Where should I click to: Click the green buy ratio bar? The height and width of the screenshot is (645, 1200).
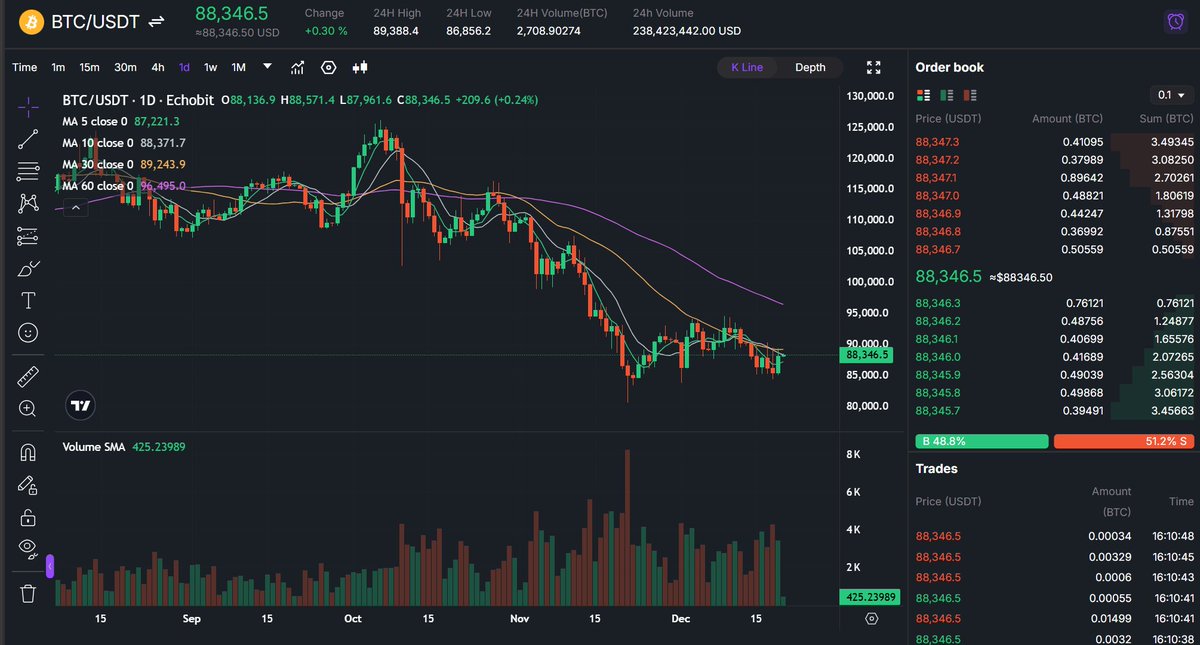[981, 441]
